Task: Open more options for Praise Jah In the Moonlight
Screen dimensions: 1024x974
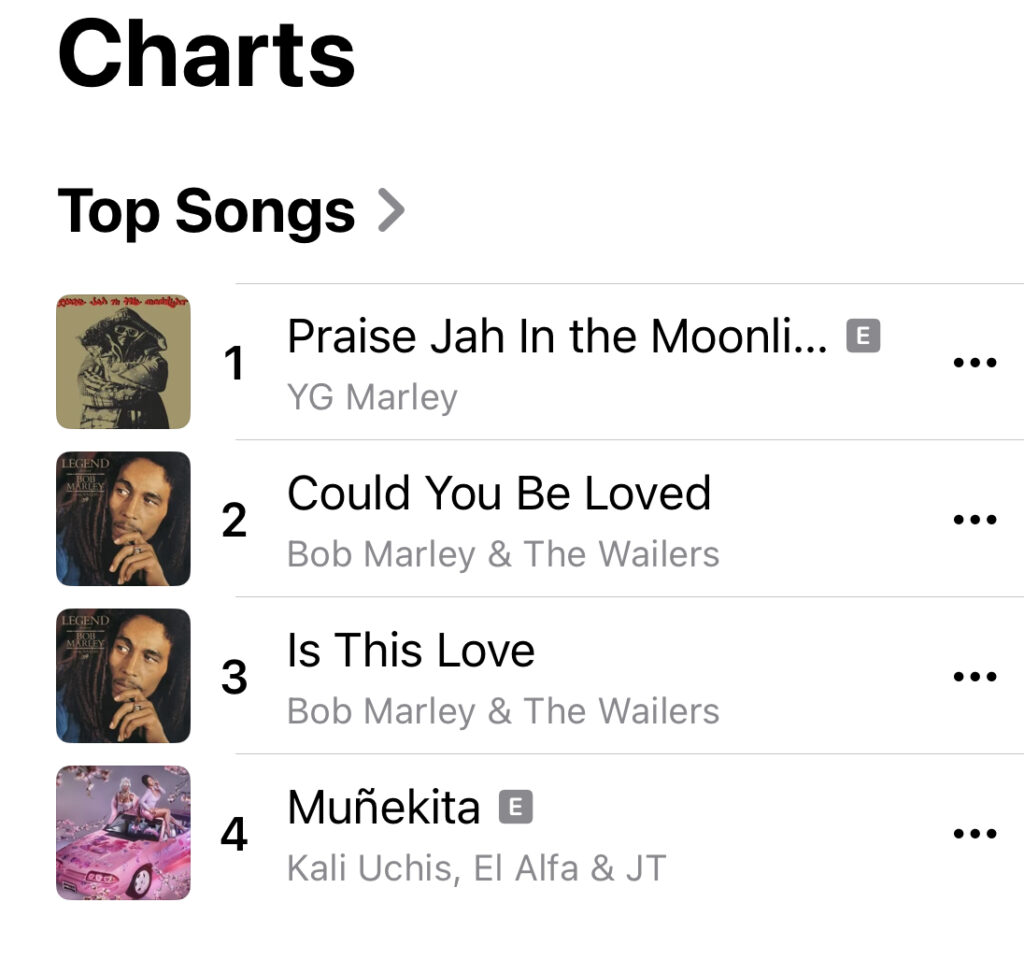Action: pyautogui.click(x=975, y=363)
